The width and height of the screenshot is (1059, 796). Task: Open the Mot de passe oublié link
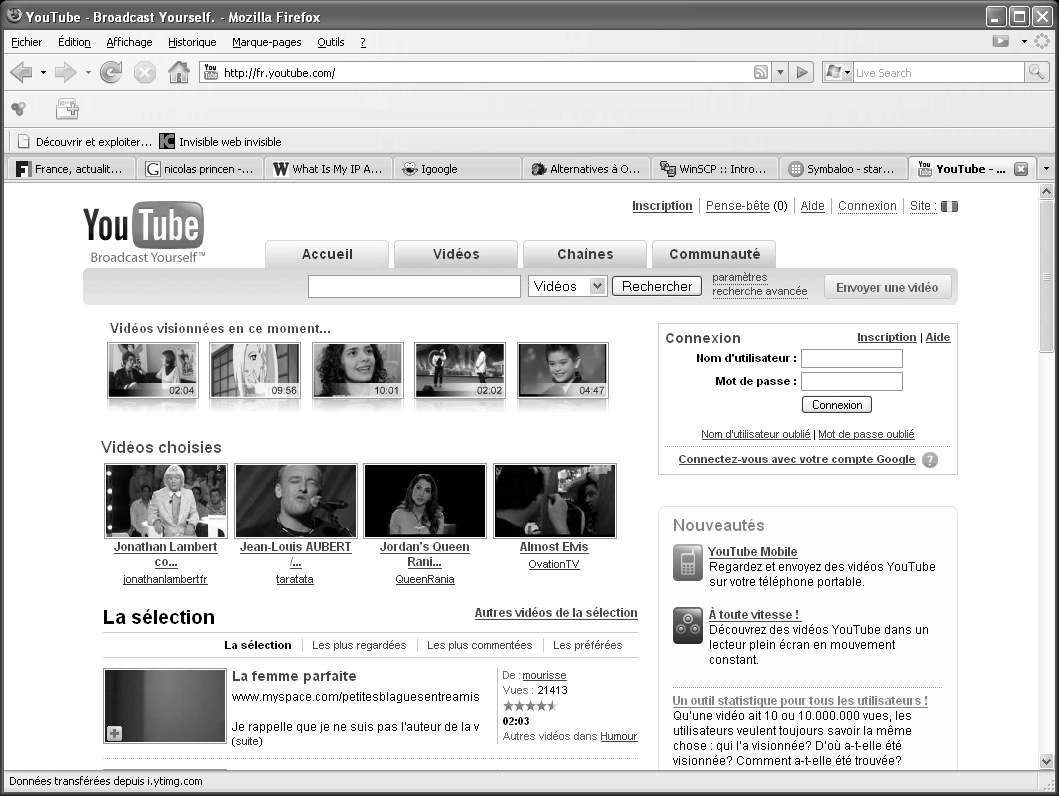pos(866,434)
